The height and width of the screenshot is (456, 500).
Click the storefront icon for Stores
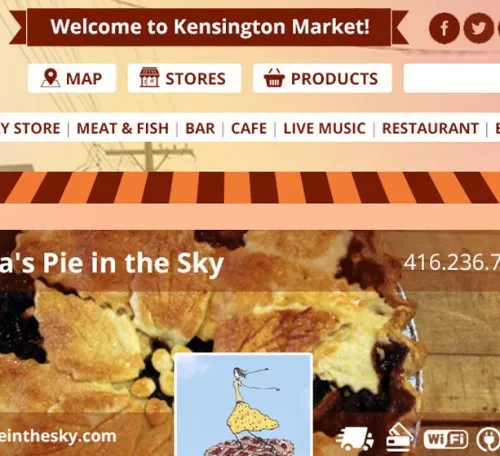click(x=149, y=77)
